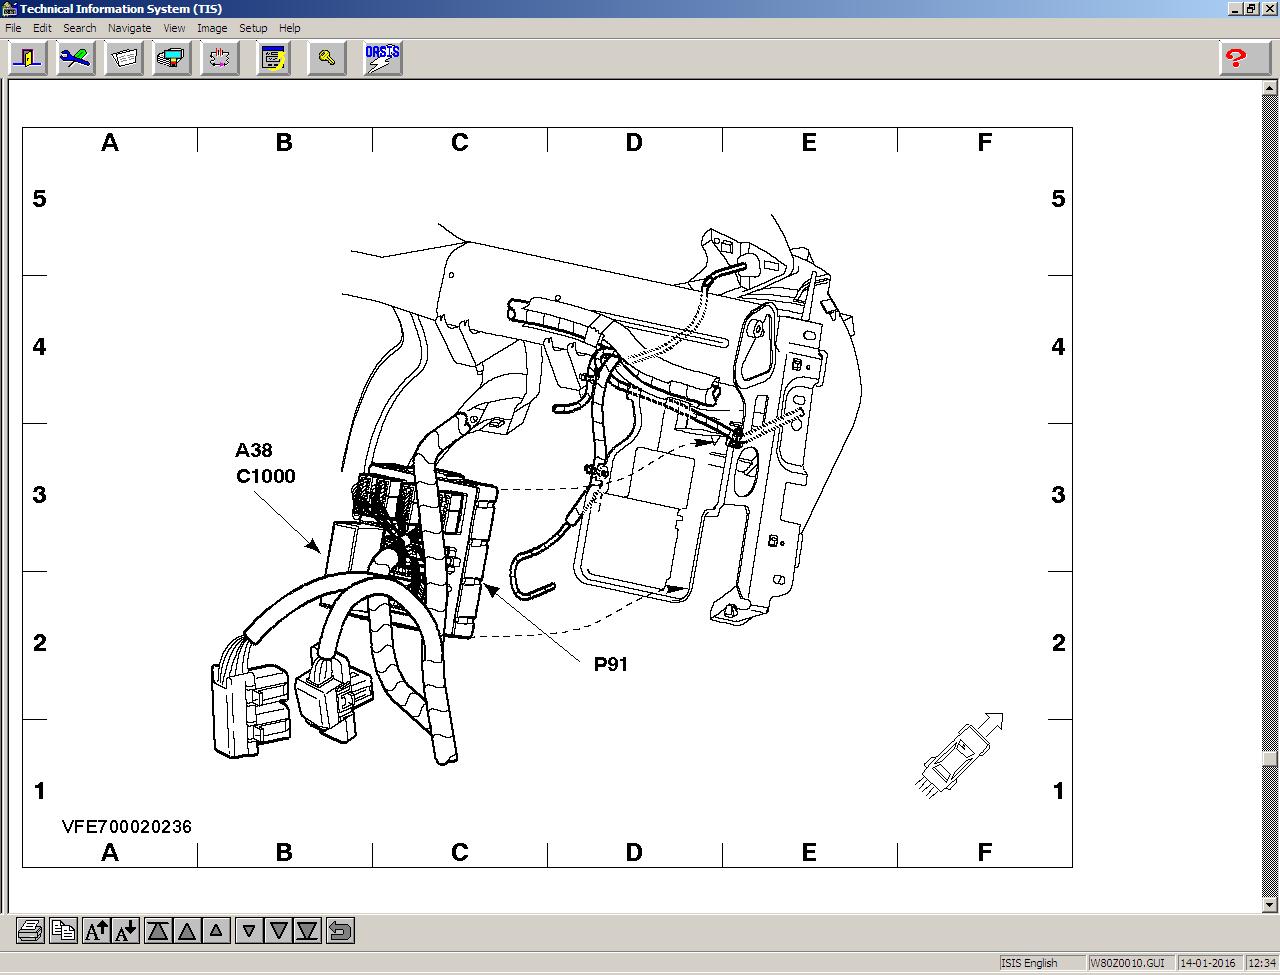Click the vertical scrollbar thumb

[x=1270, y=759]
